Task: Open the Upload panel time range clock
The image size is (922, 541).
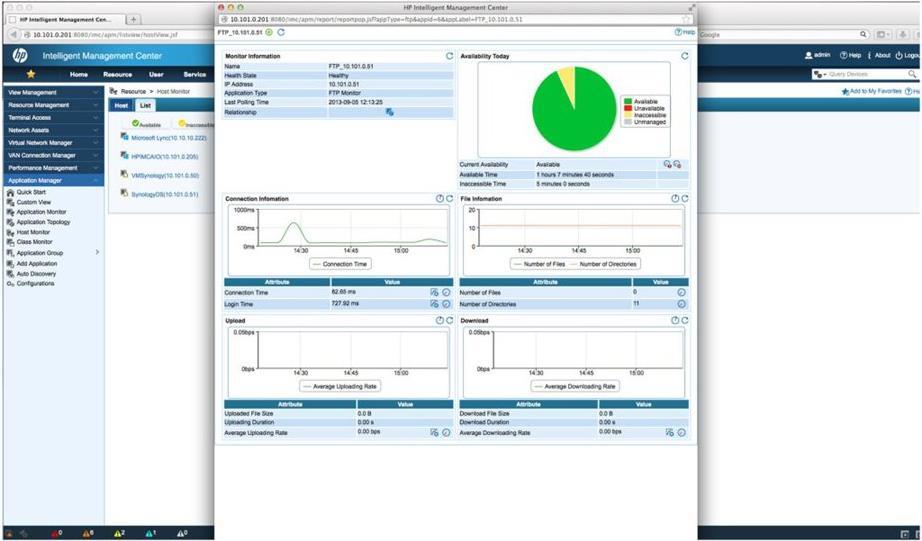Action: click(x=439, y=320)
